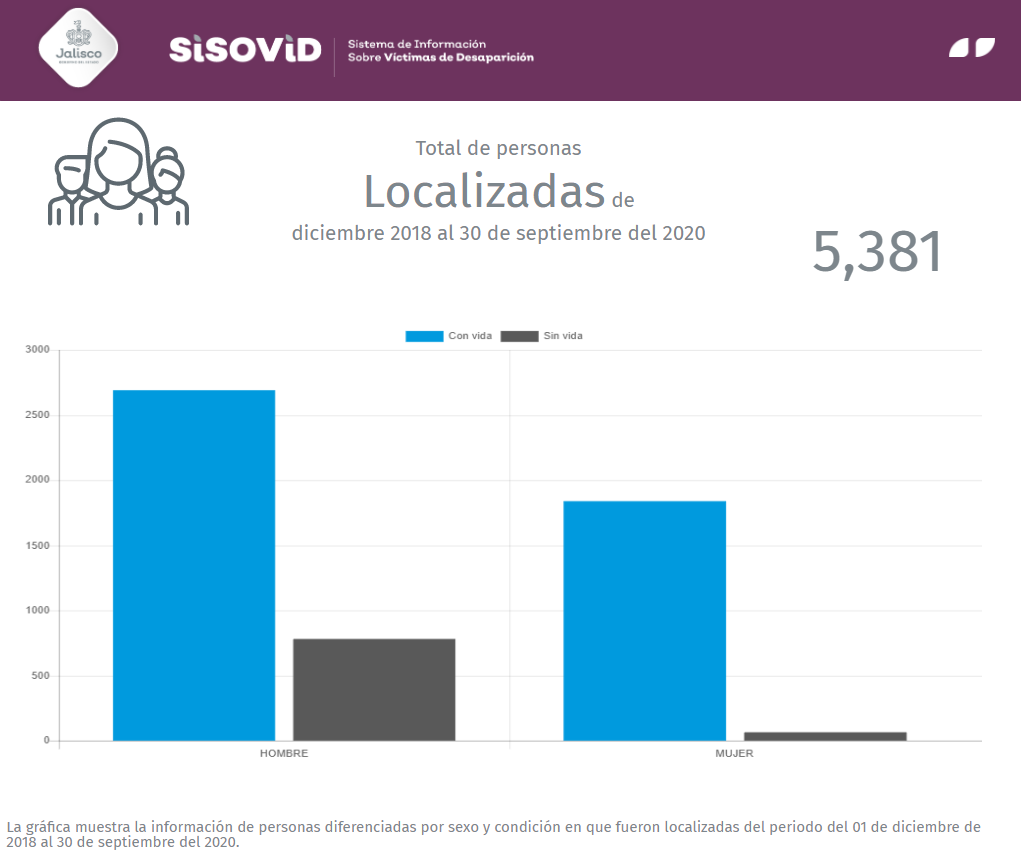Click the 'Localizadas' heading
This screenshot has height=863, width=1021.
point(484,191)
